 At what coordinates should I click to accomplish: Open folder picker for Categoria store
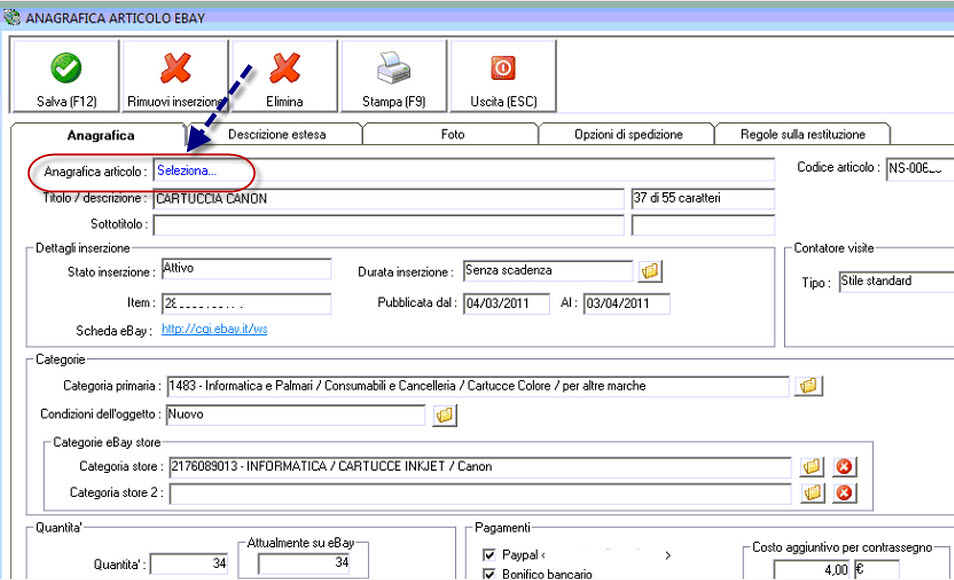(812, 467)
